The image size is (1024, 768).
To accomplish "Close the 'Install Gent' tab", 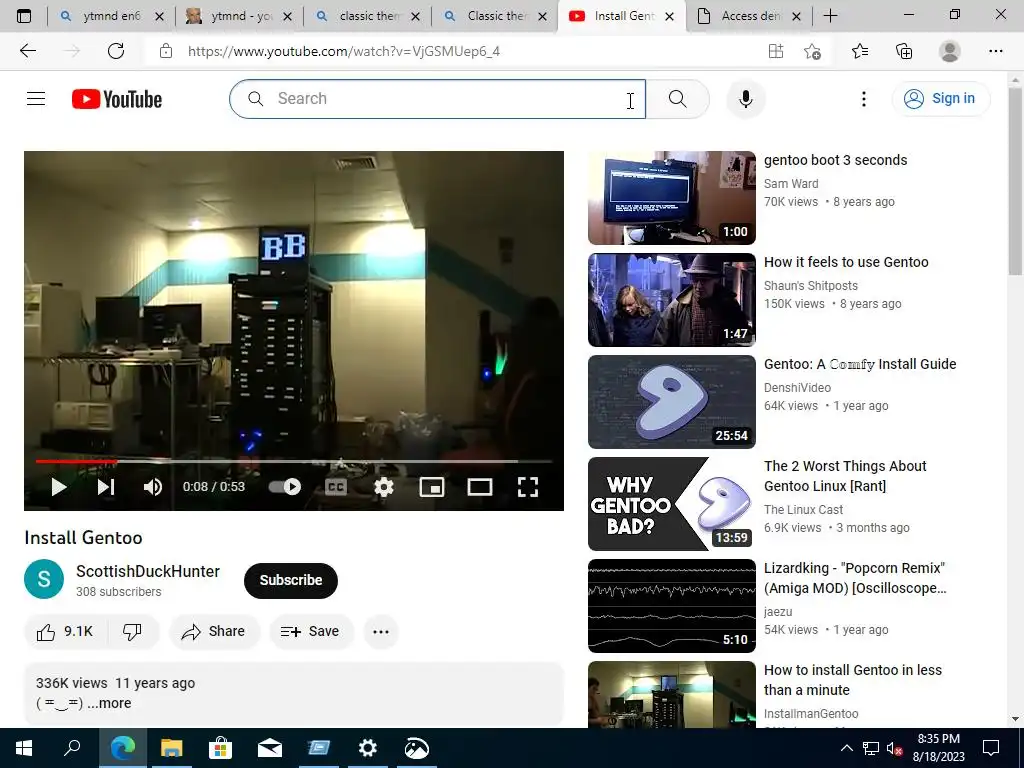I will pos(669,16).
